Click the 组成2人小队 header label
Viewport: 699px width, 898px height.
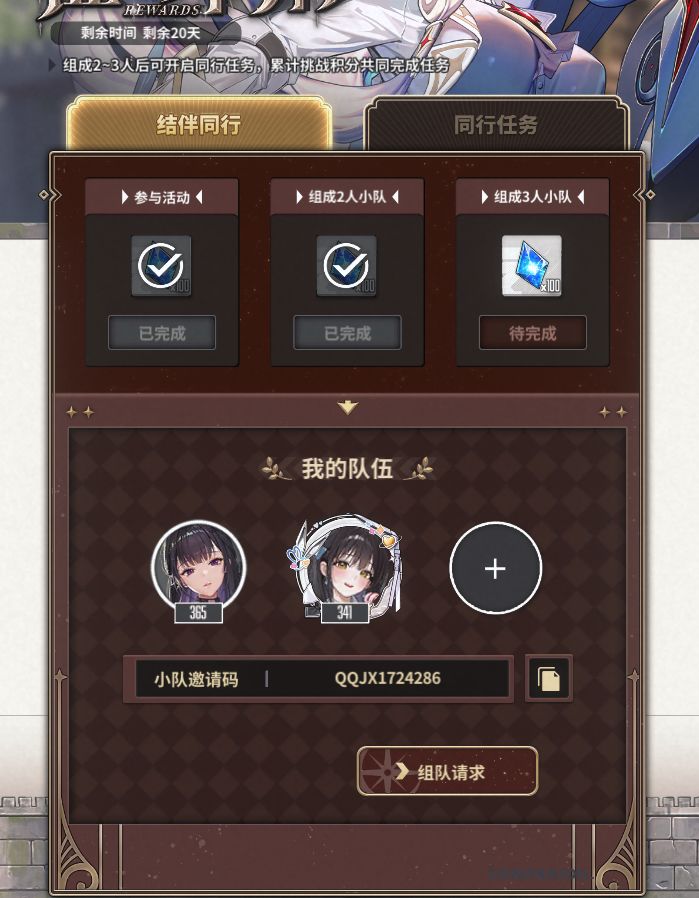click(x=347, y=197)
